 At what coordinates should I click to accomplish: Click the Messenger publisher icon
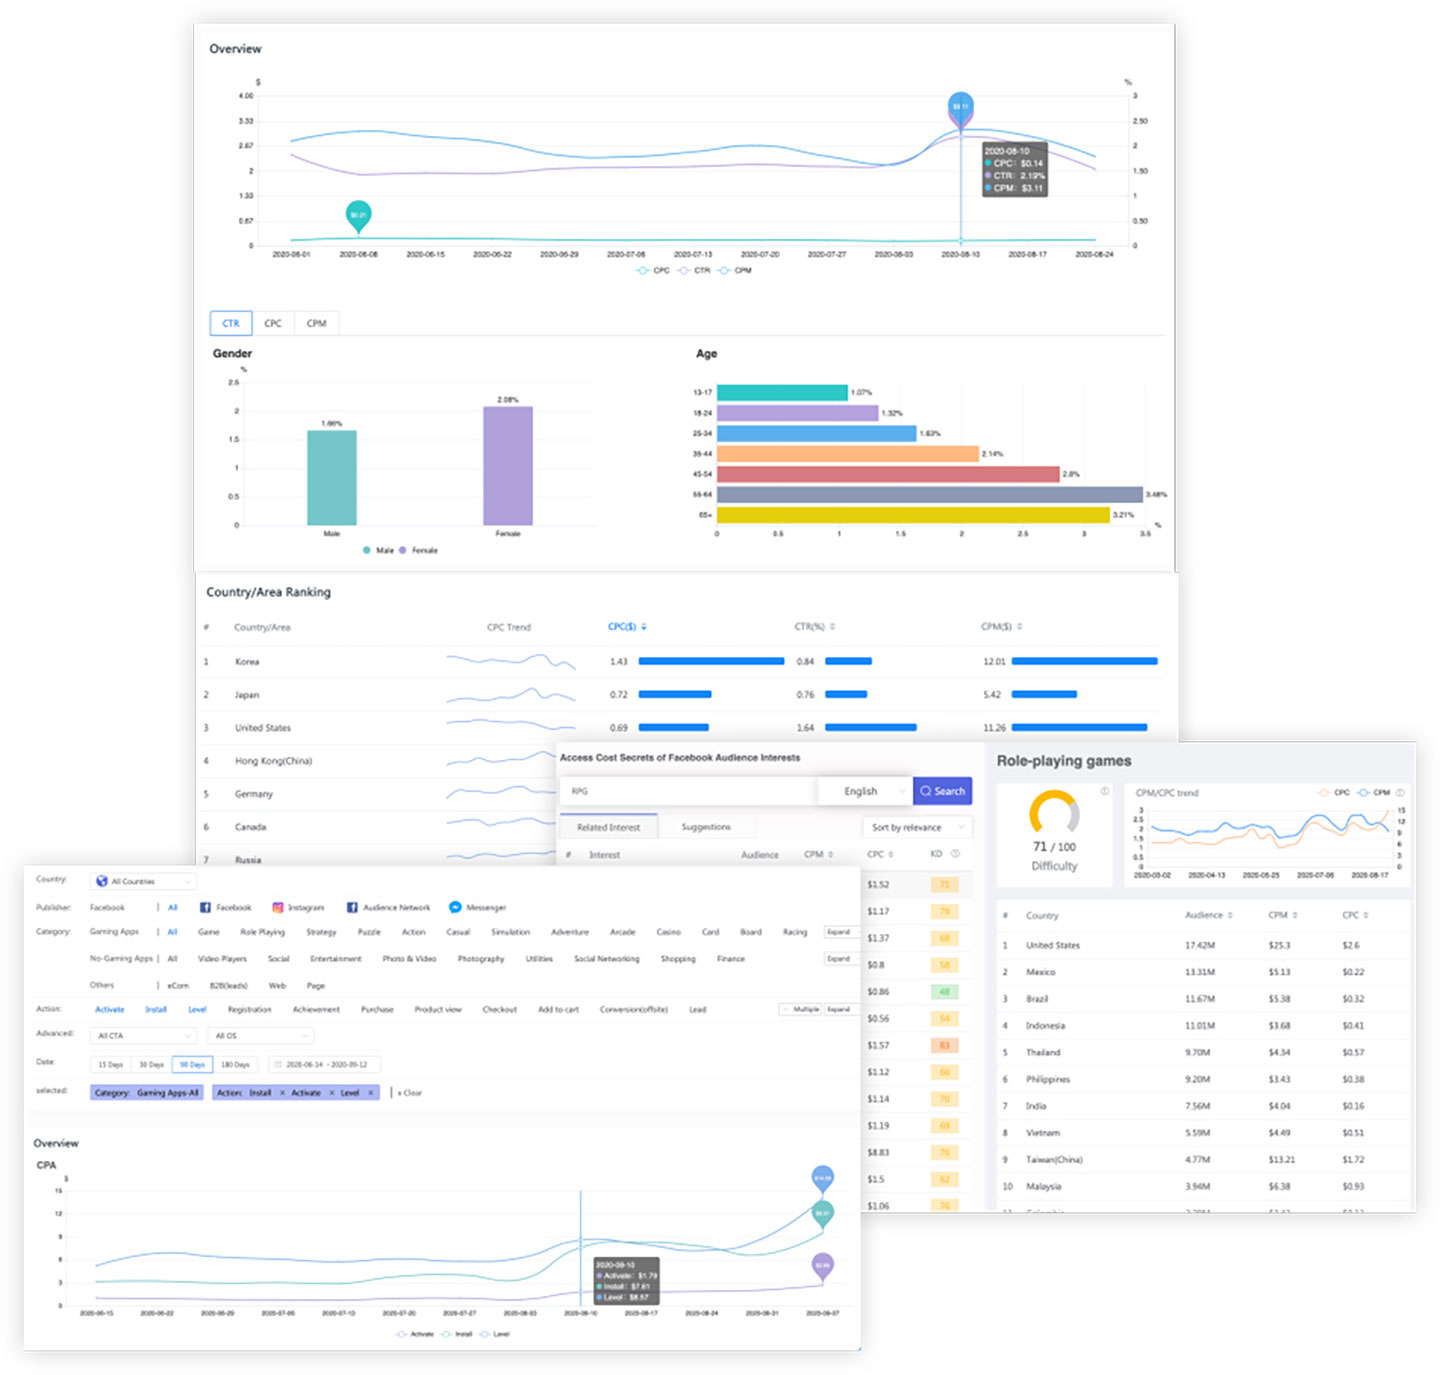(455, 907)
